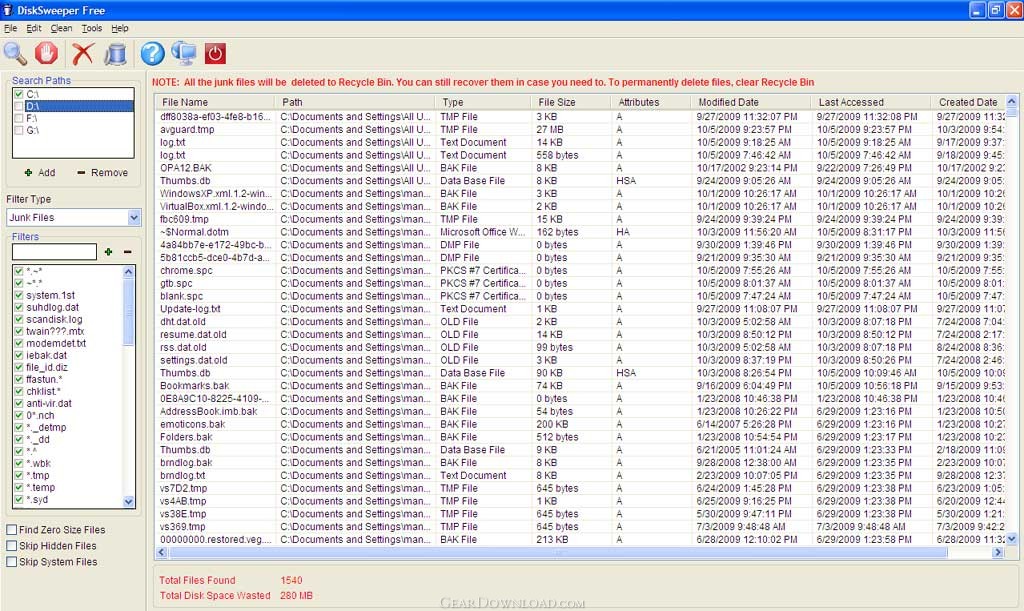Select the ~$Normal.dotm file row
The width and height of the screenshot is (1024, 611).
point(581,232)
